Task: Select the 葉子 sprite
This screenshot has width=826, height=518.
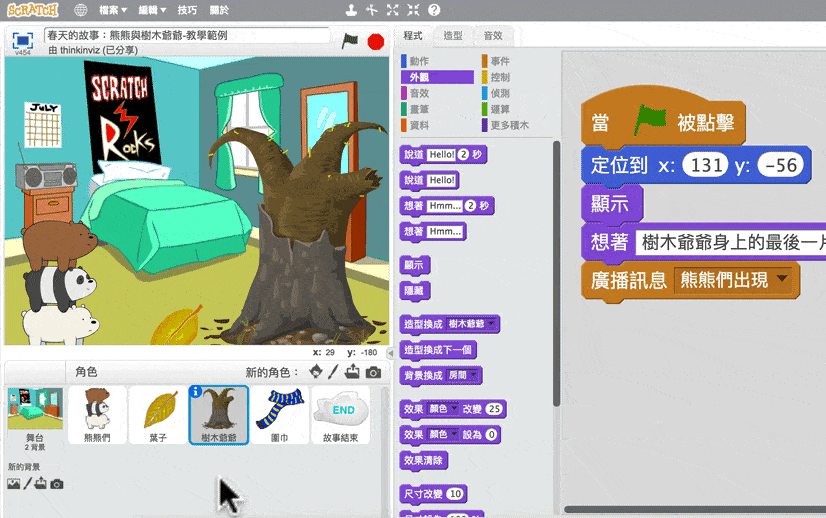Action: [x=158, y=415]
